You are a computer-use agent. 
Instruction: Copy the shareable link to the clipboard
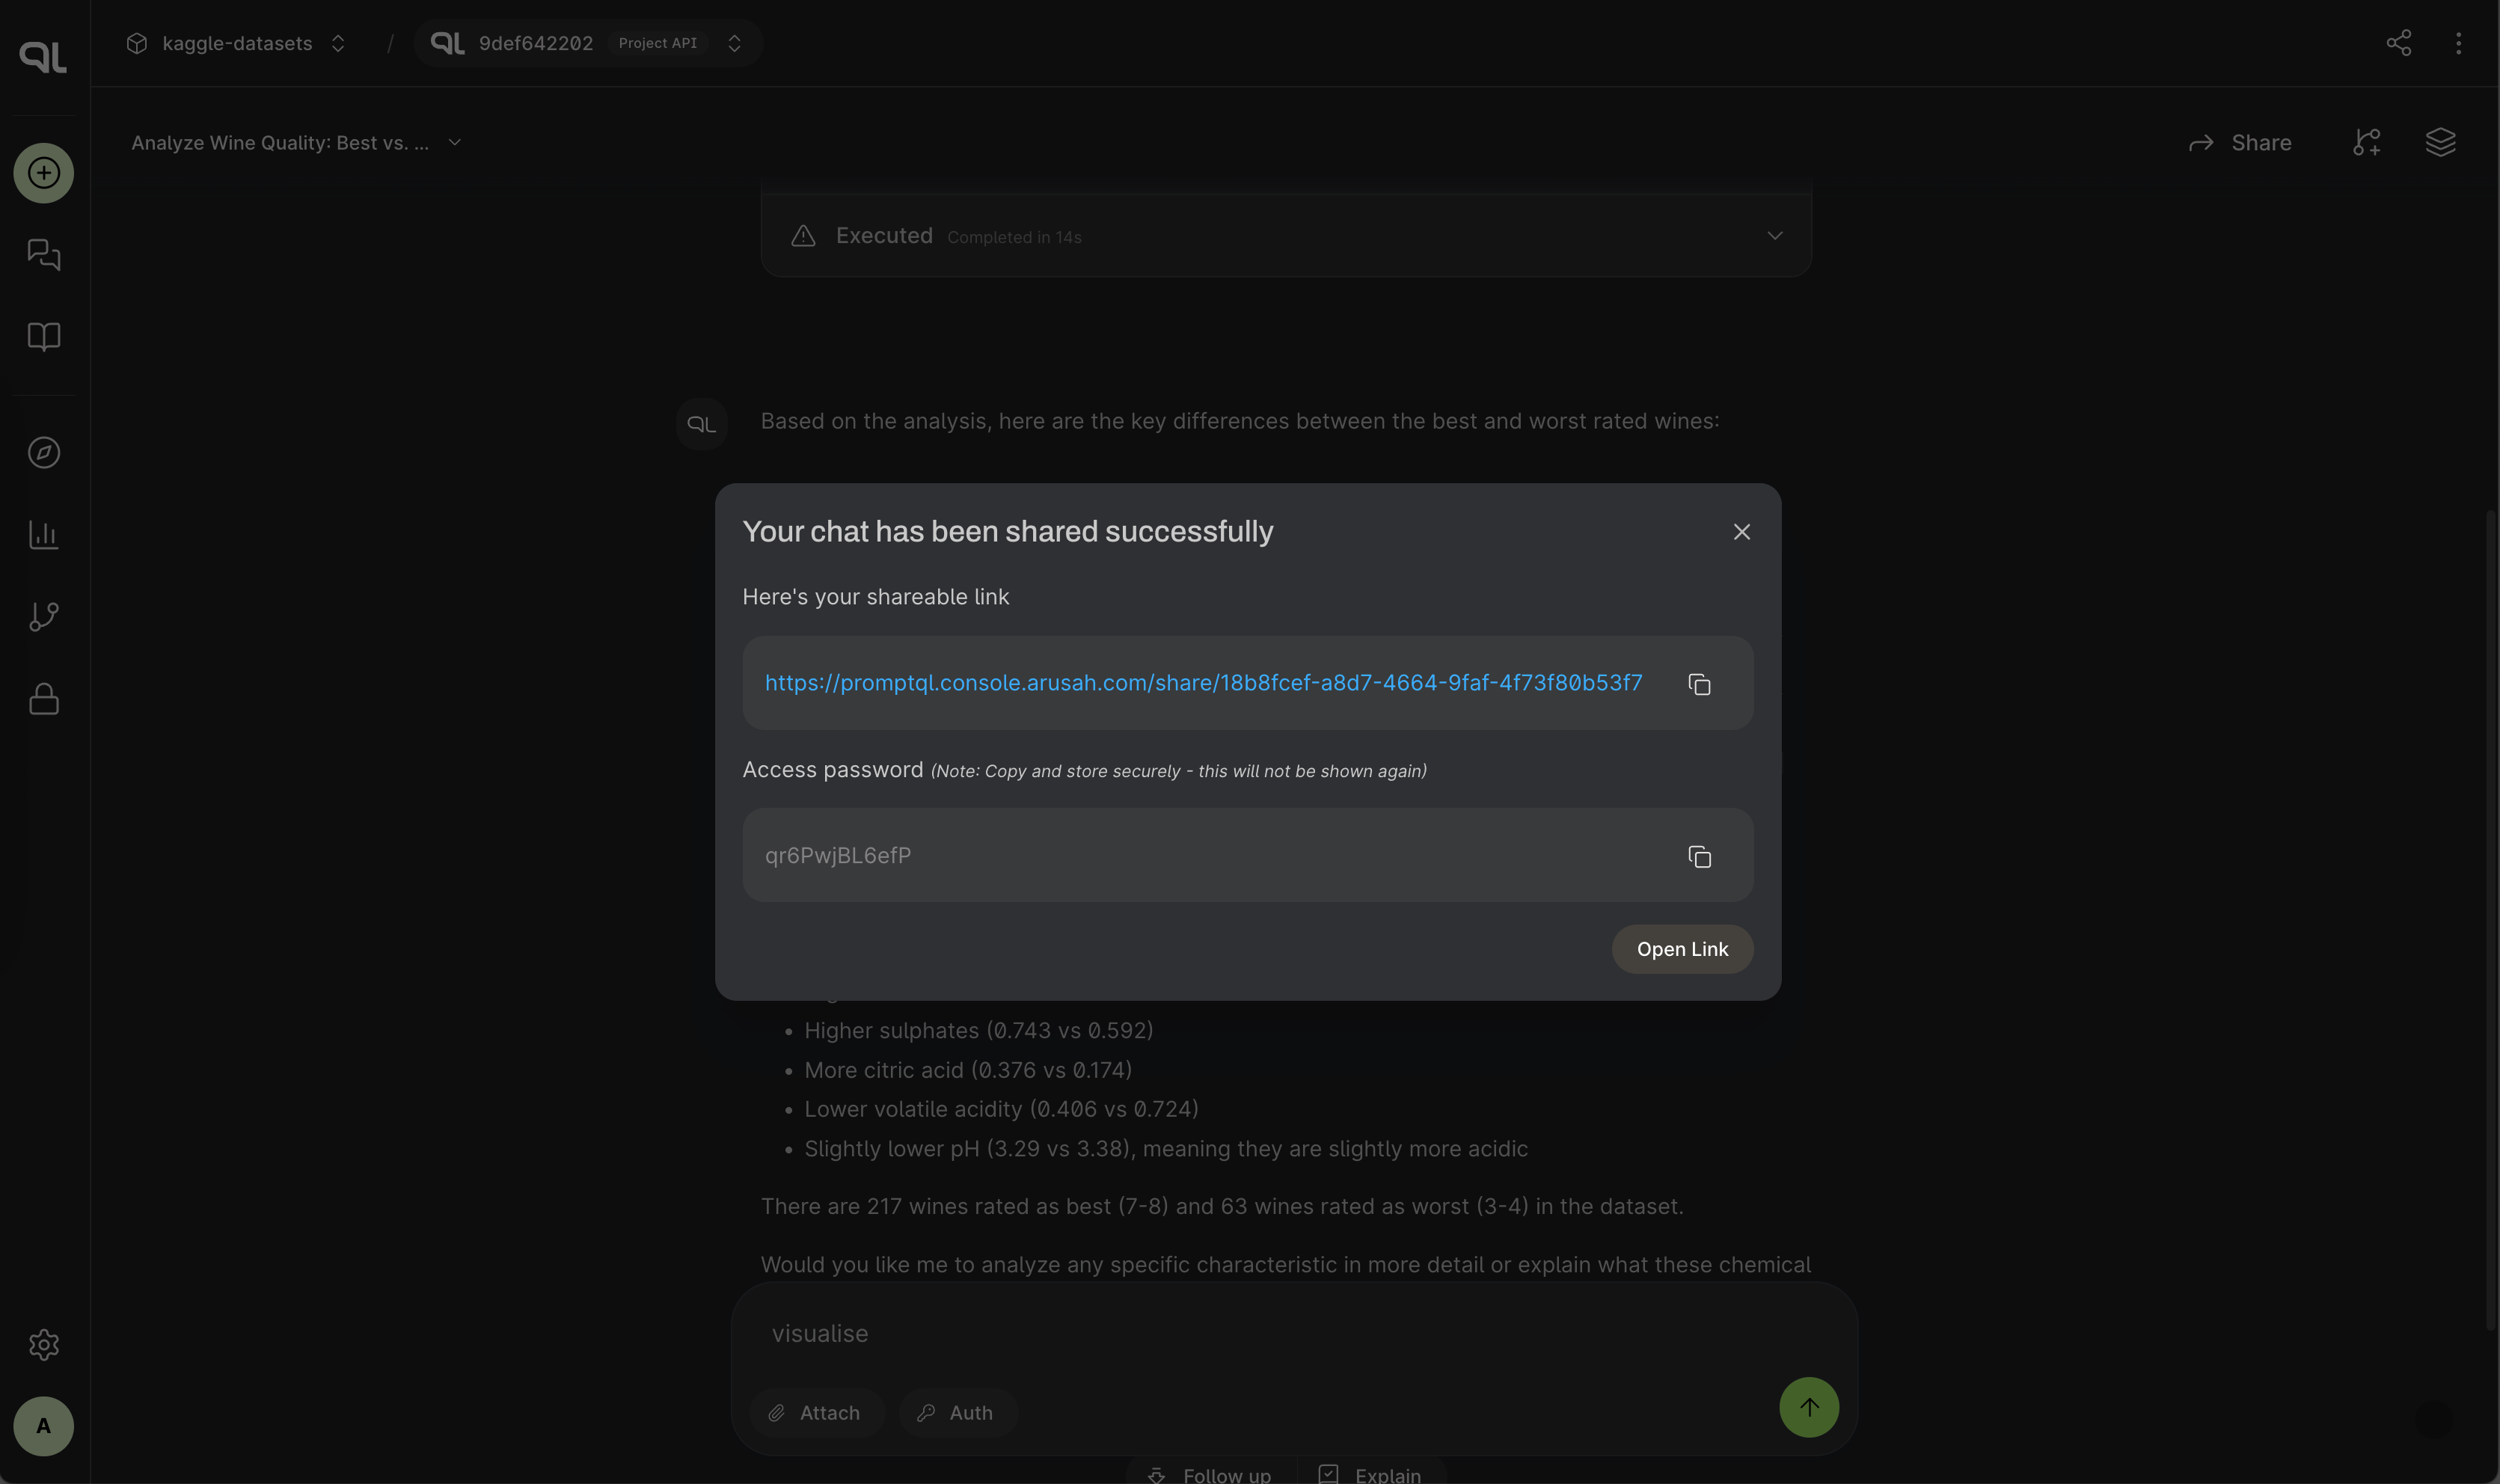pos(1699,684)
